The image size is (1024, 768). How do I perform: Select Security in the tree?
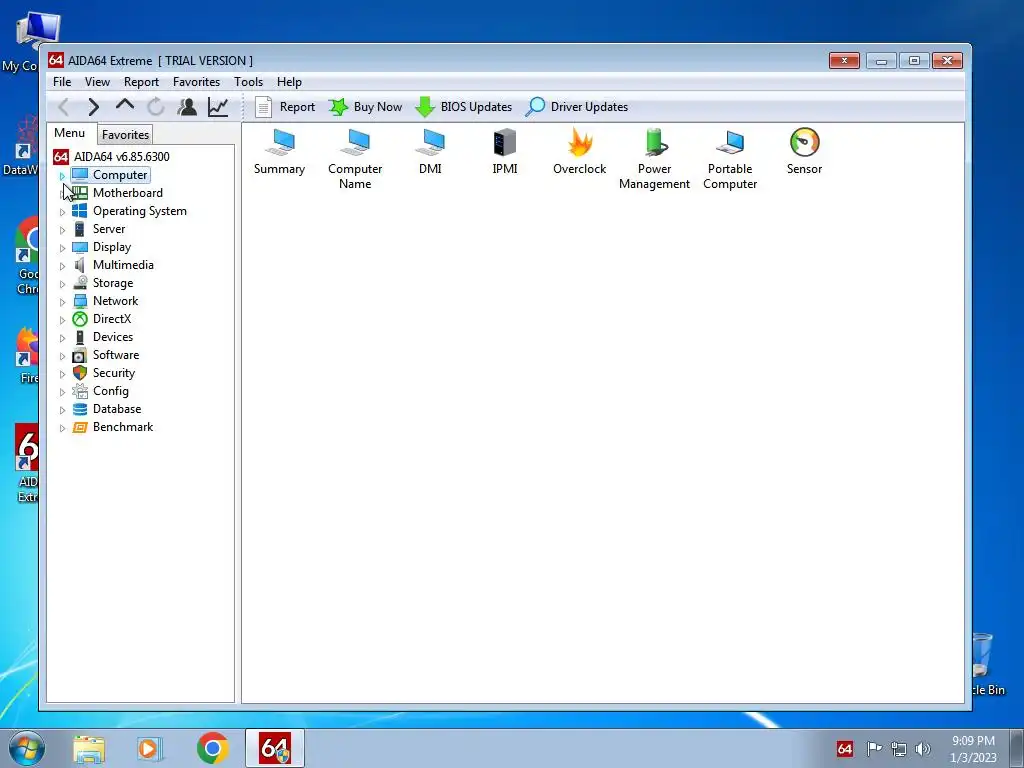tap(114, 373)
